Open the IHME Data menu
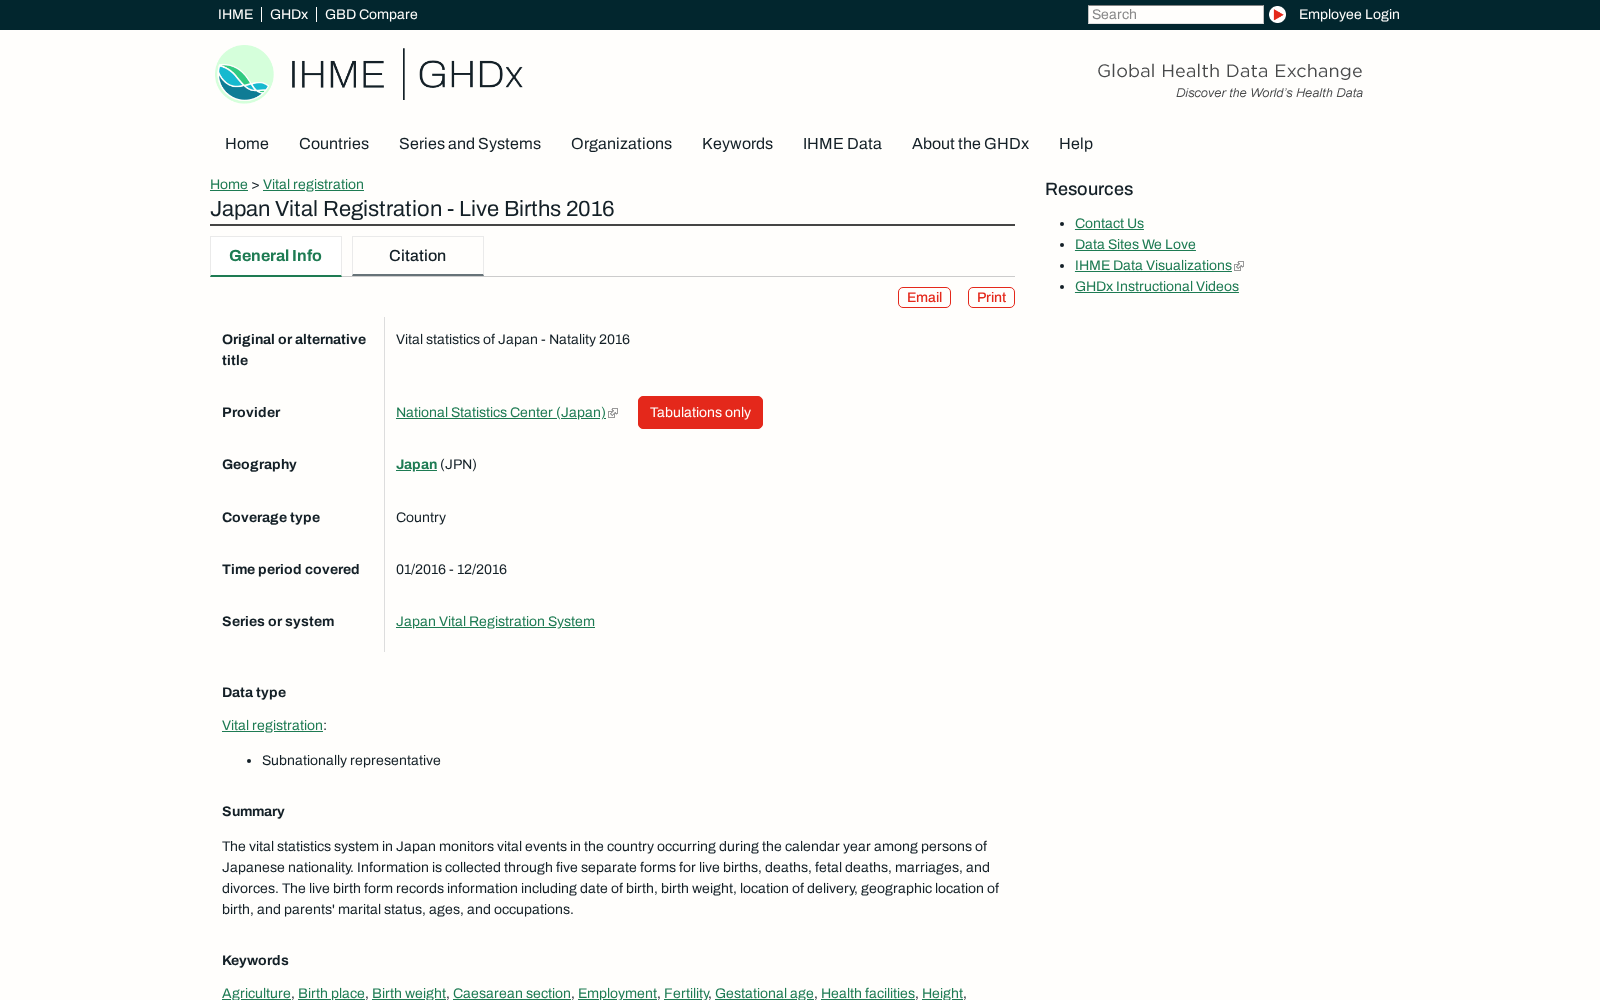Viewport: 1600px width, 1000px height. (842, 144)
